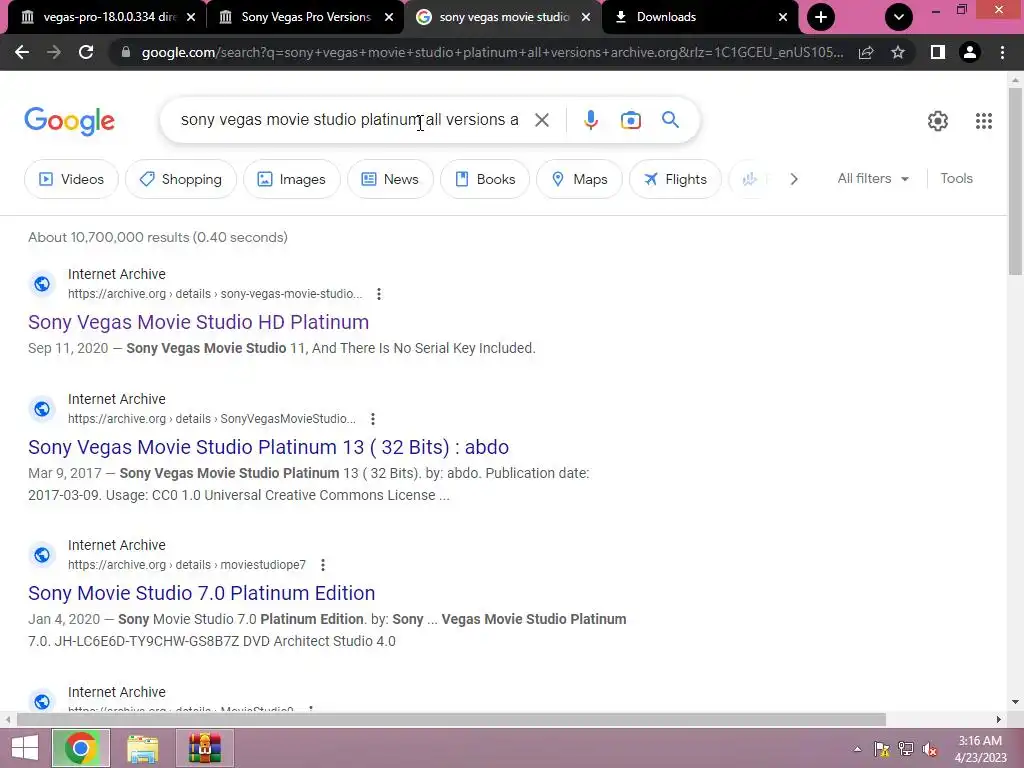Open File Explorer from the taskbar
The width and height of the screenshot is (1024, 768).
coord(143,748)
